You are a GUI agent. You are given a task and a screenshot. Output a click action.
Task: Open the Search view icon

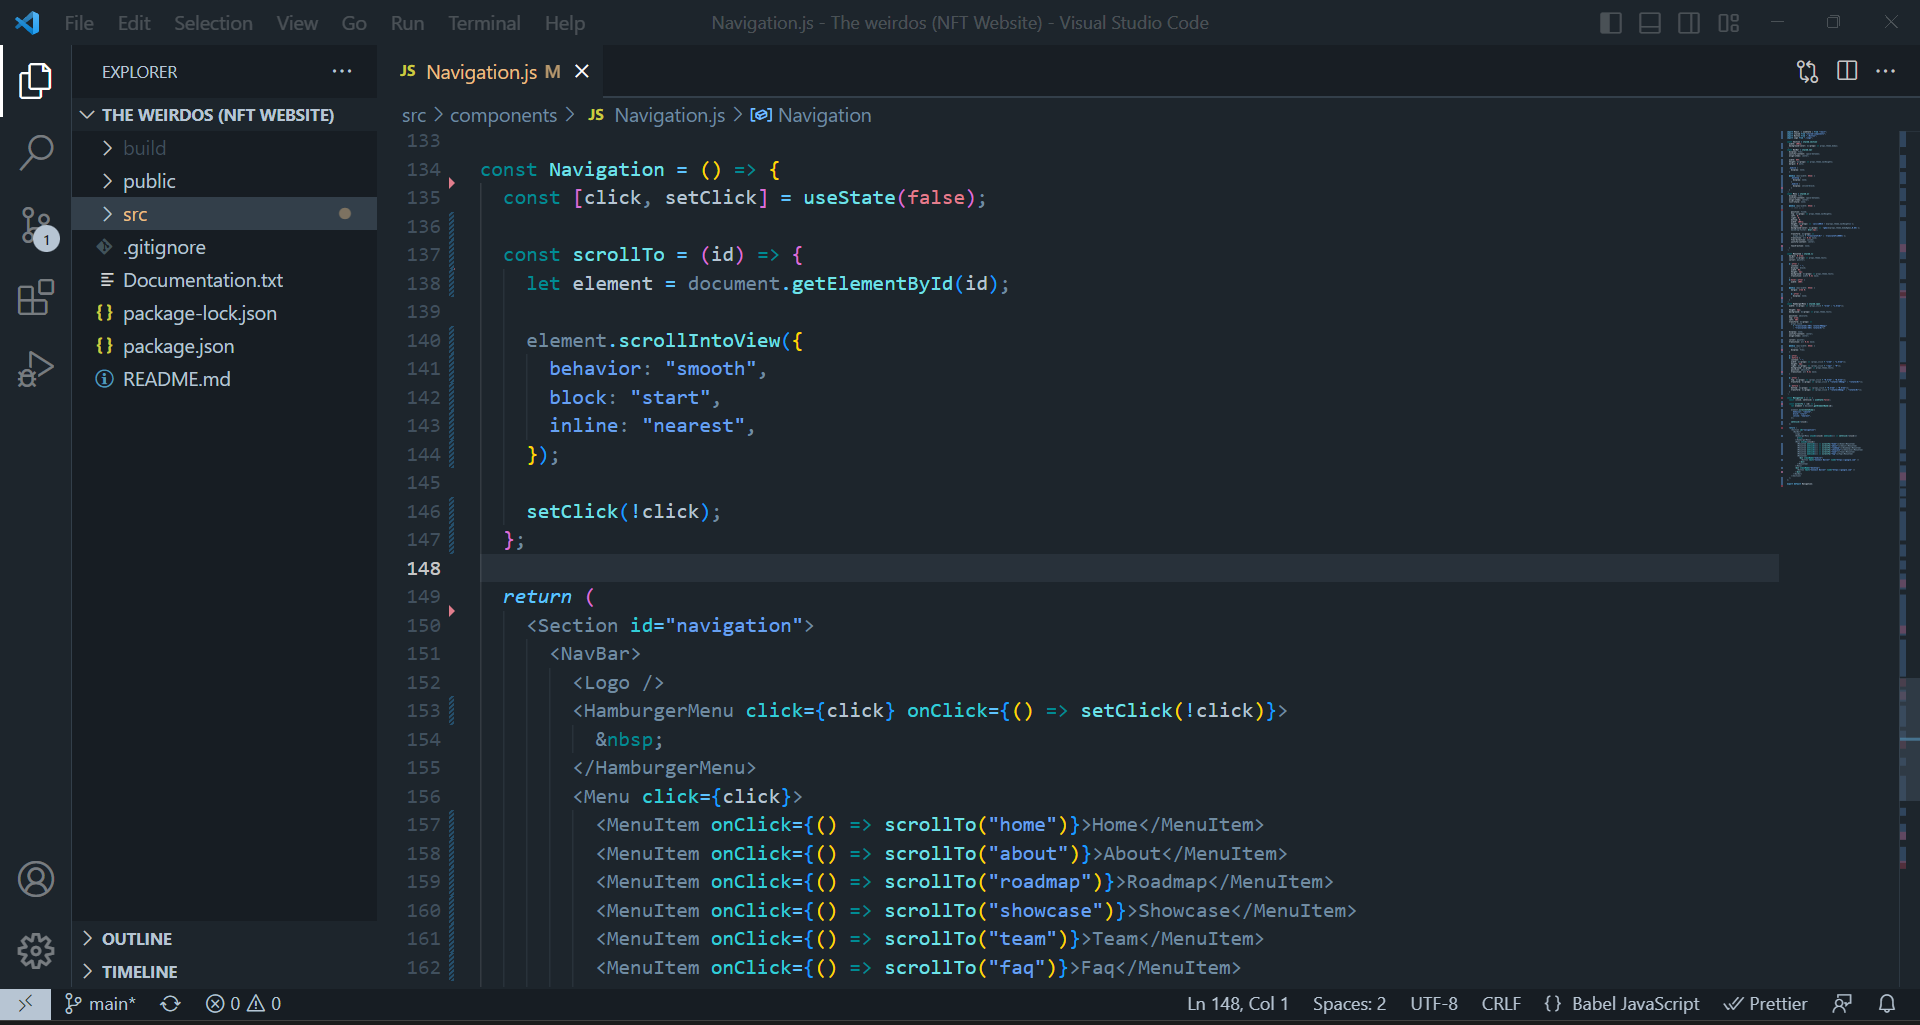[x=36, y=152]
